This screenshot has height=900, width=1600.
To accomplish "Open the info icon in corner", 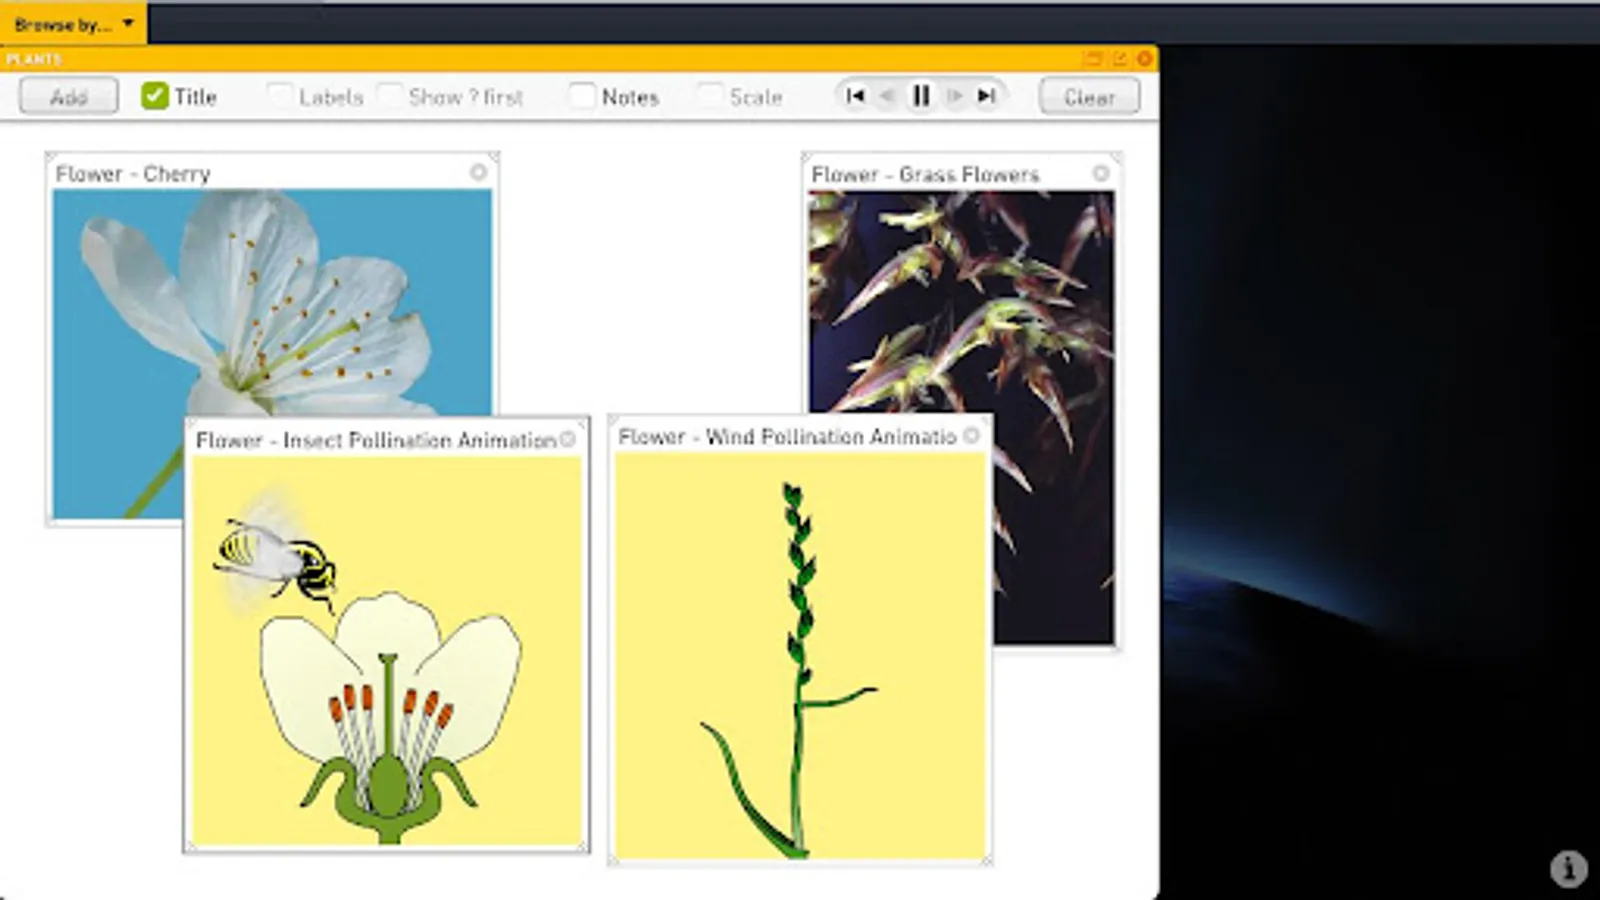I will click(x=1568, y=868).
